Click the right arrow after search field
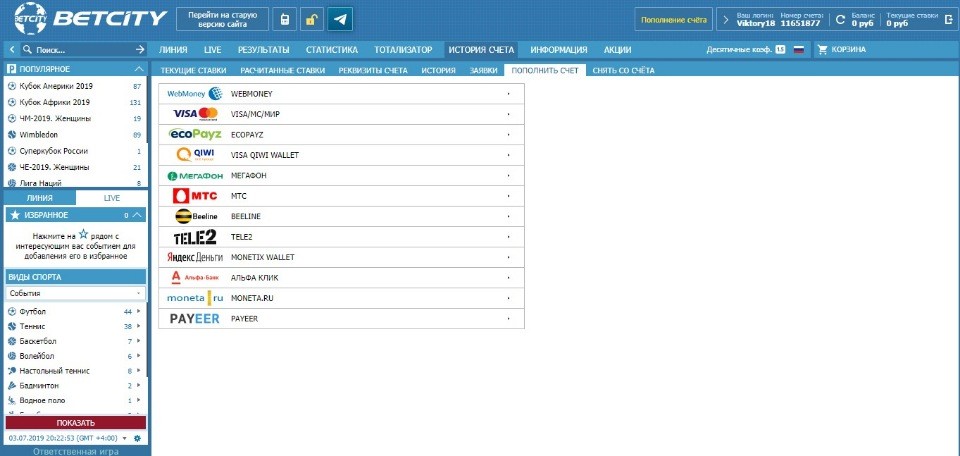 click(140, 50)
